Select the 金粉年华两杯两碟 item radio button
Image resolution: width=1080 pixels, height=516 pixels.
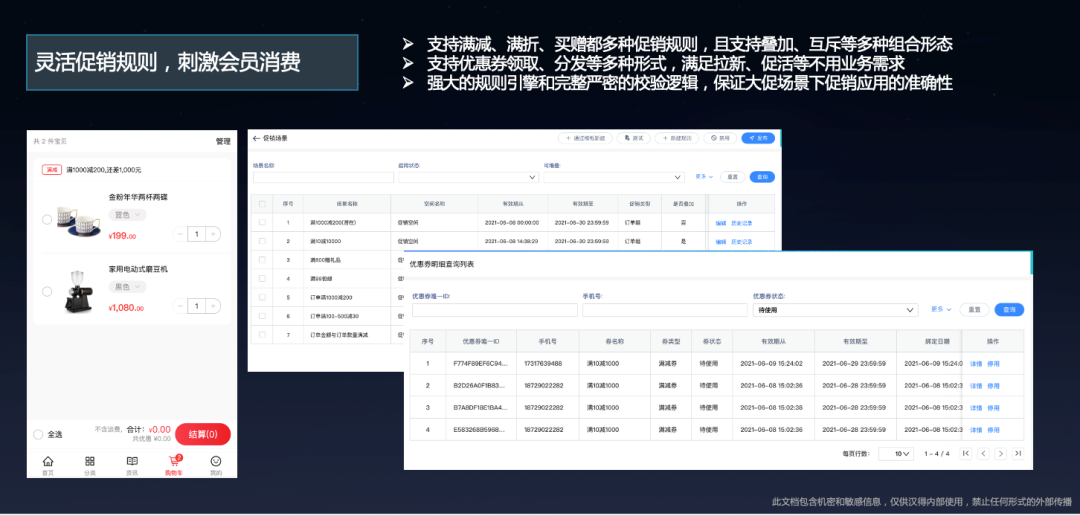coord(47,219)
